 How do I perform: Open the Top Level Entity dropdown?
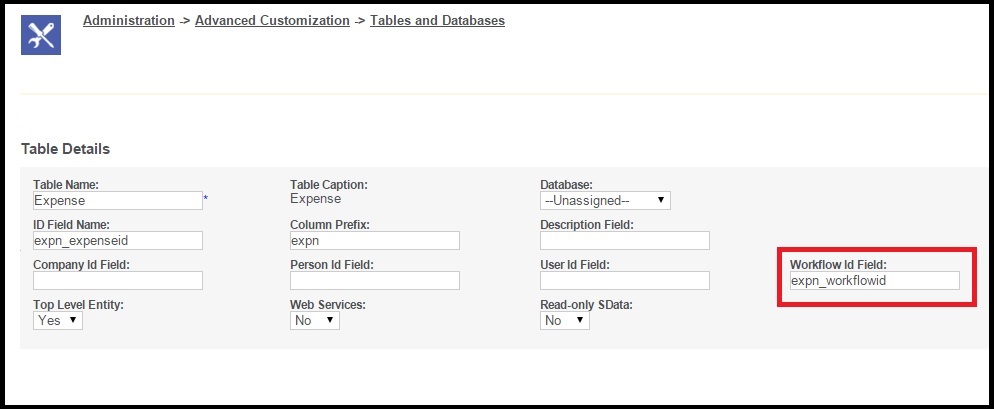[58, 321]
